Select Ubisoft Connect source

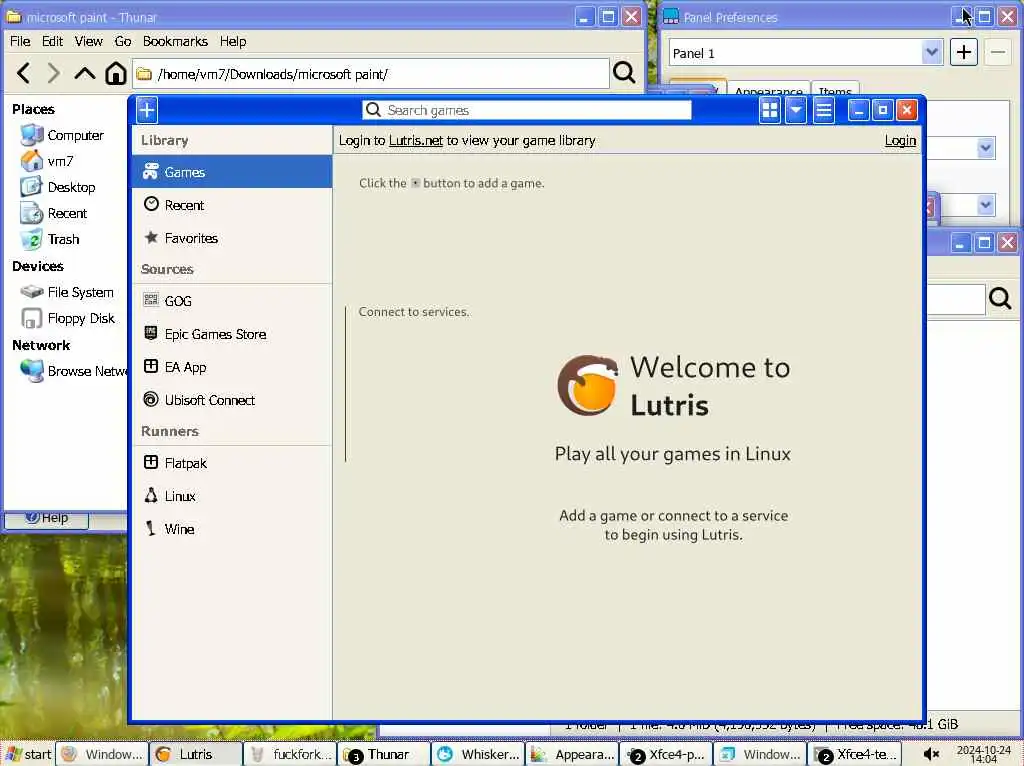pyautogui.click(x=232, y=400)
